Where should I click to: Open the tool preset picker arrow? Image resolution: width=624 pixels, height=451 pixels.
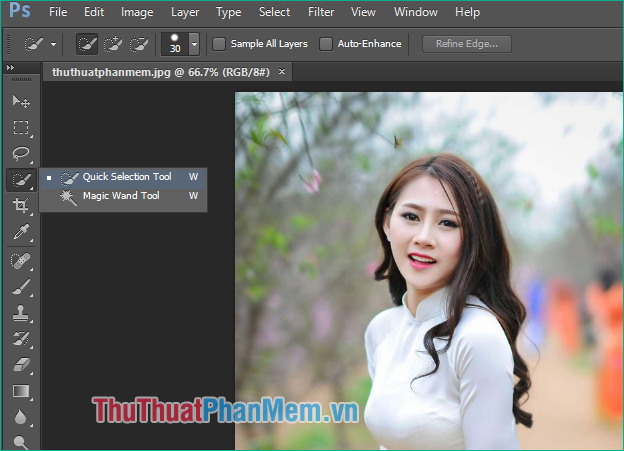click(x=53, y=44)
